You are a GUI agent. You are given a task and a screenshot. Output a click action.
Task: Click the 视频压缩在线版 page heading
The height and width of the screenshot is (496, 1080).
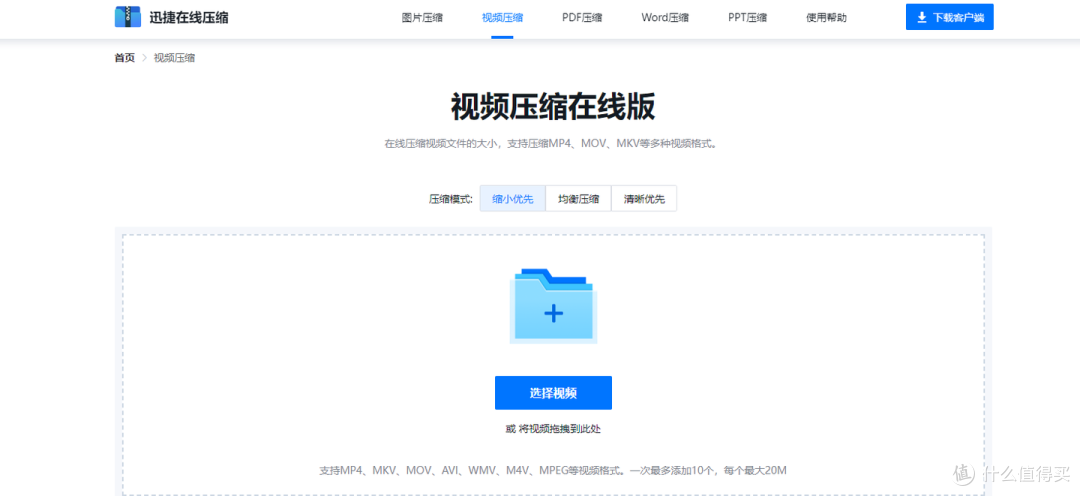553,107
